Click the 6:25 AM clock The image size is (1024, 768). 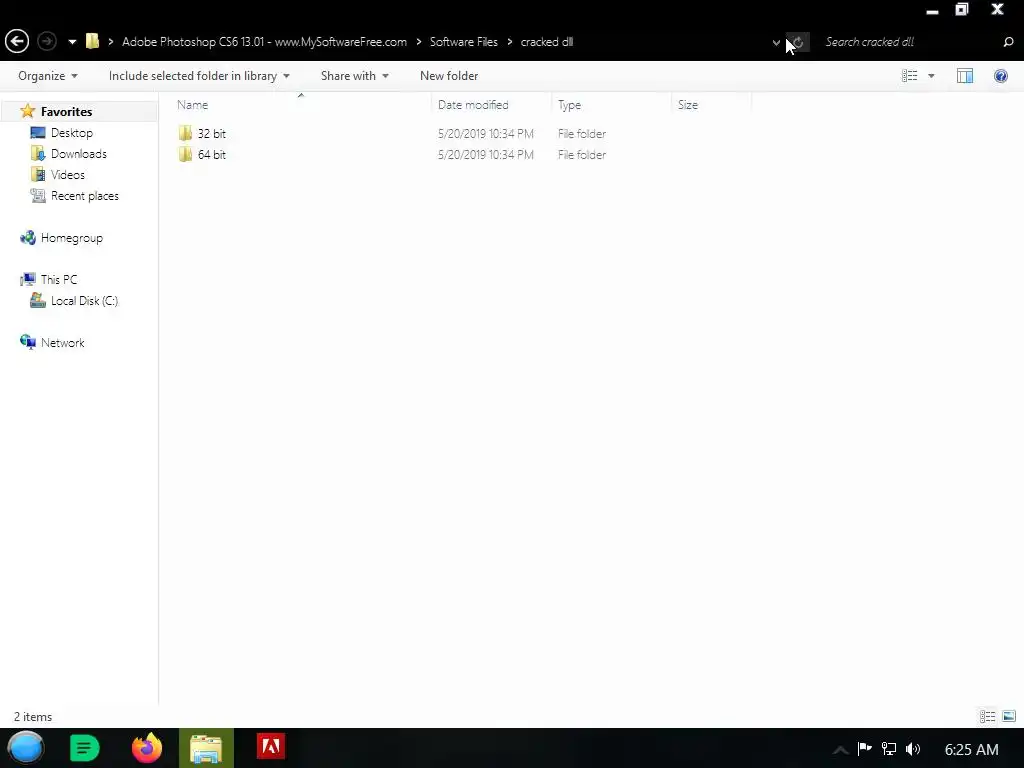coord(971,750)
